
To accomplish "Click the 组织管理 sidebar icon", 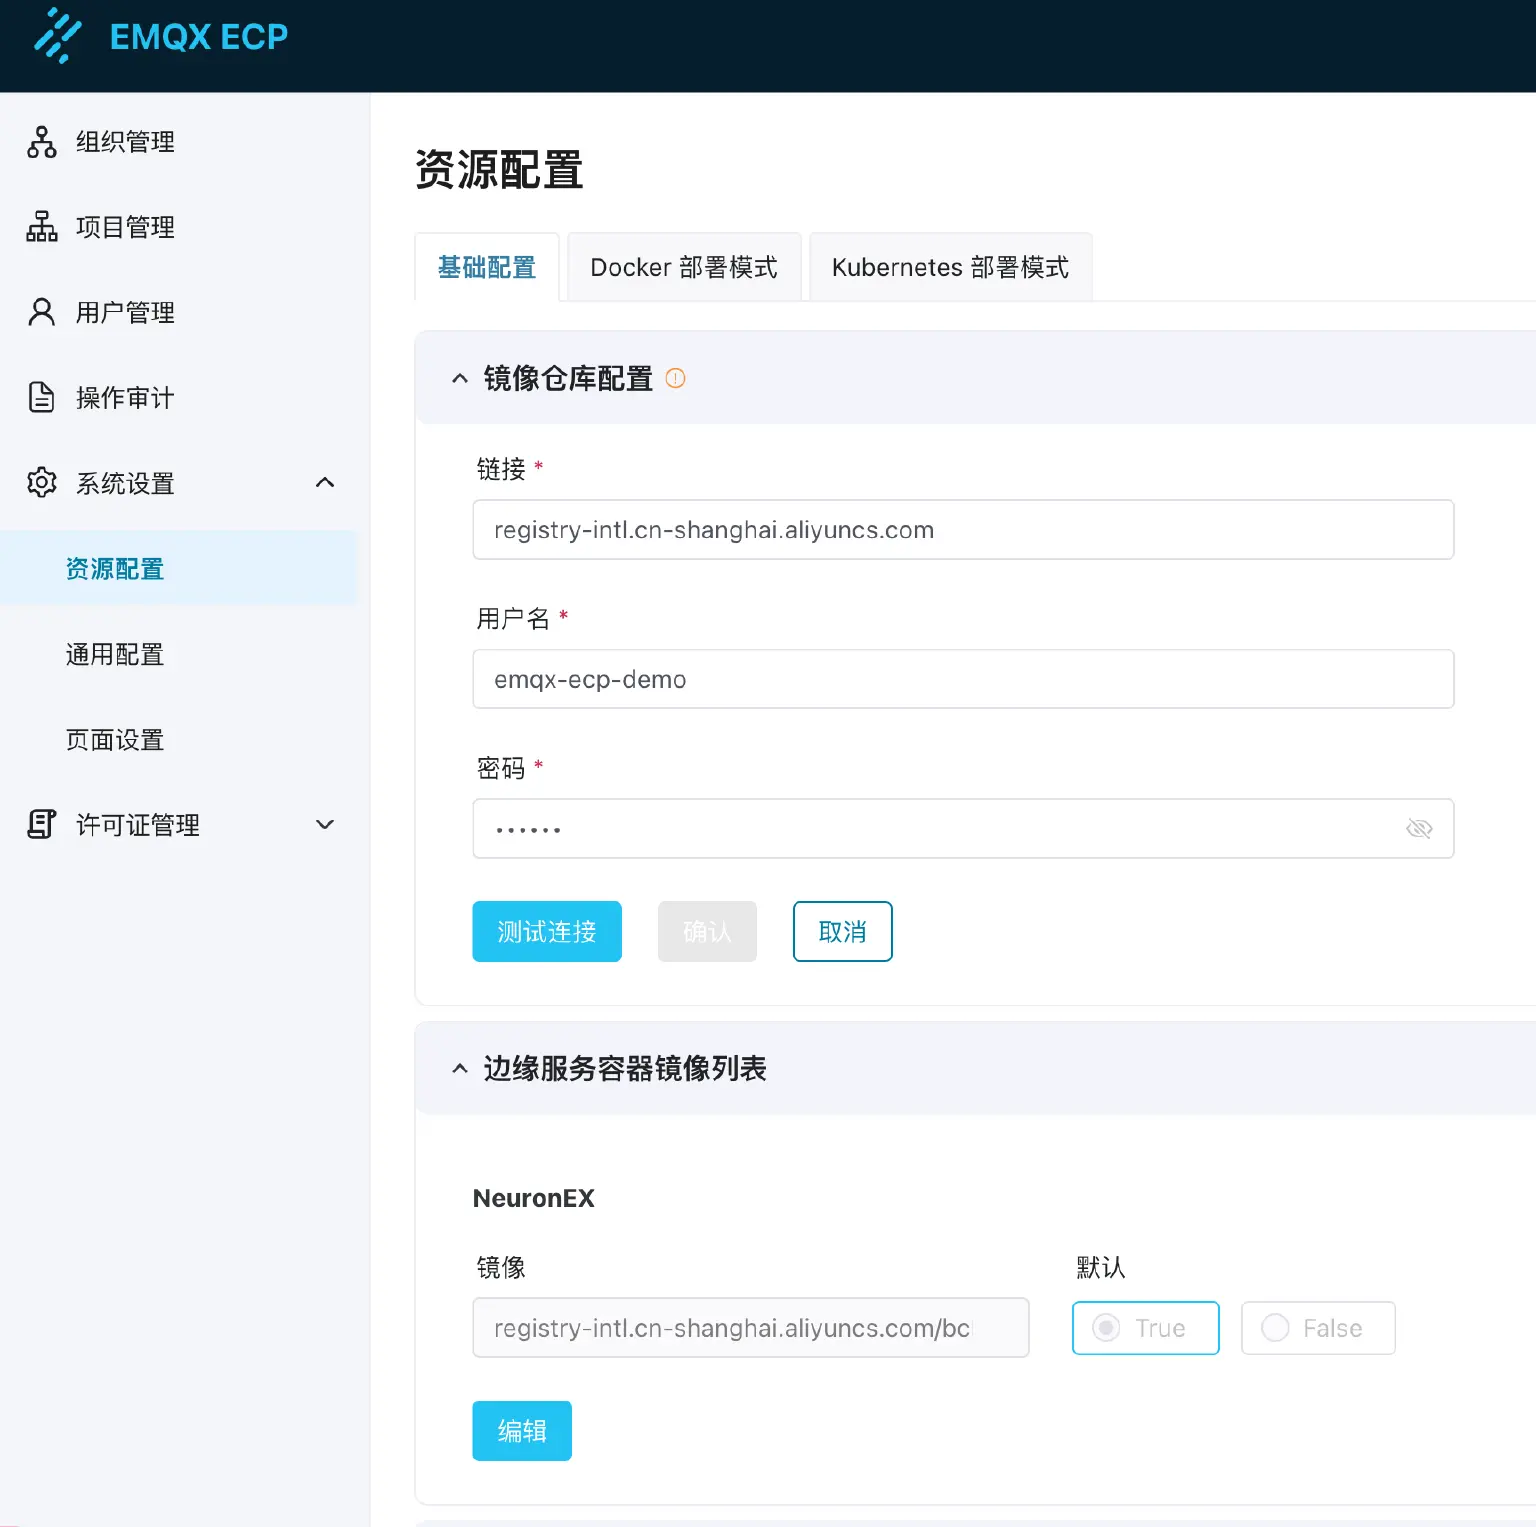I will tap(42, 142).
